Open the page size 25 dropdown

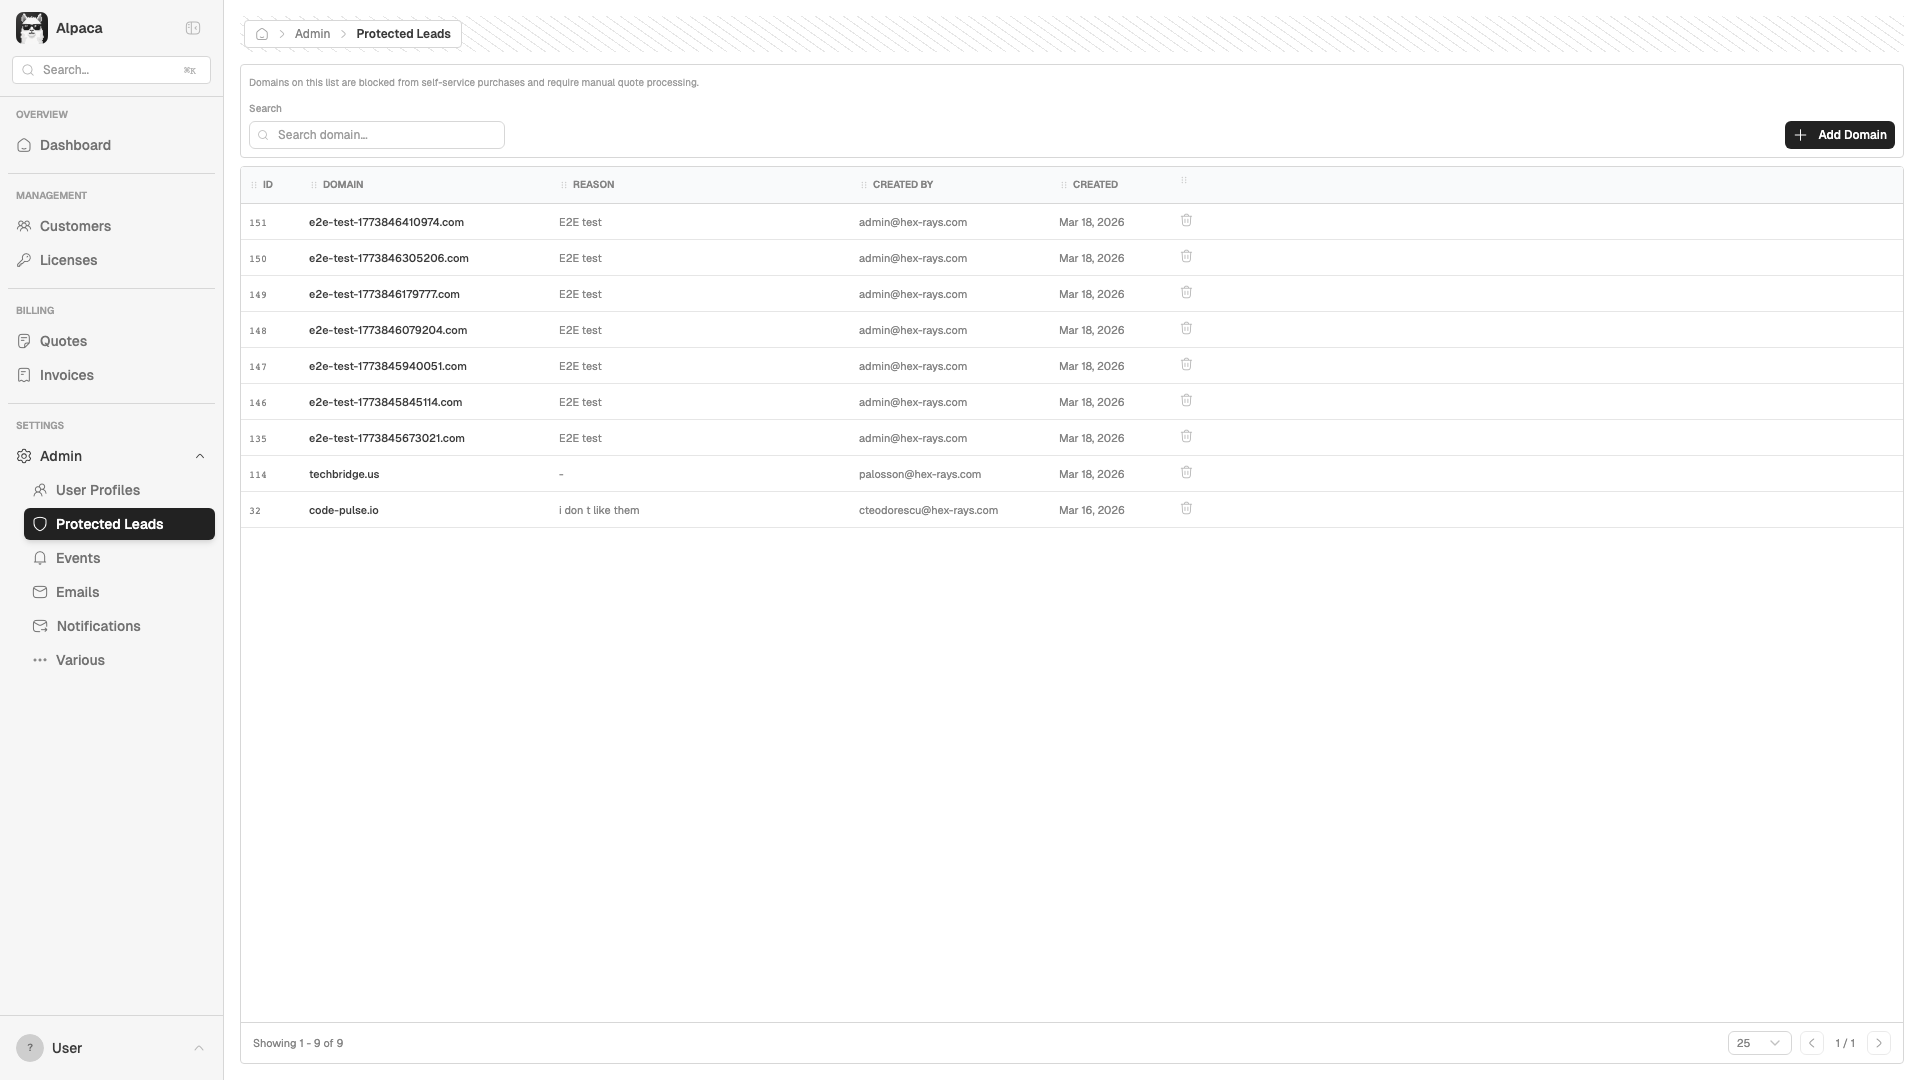1758,1043
